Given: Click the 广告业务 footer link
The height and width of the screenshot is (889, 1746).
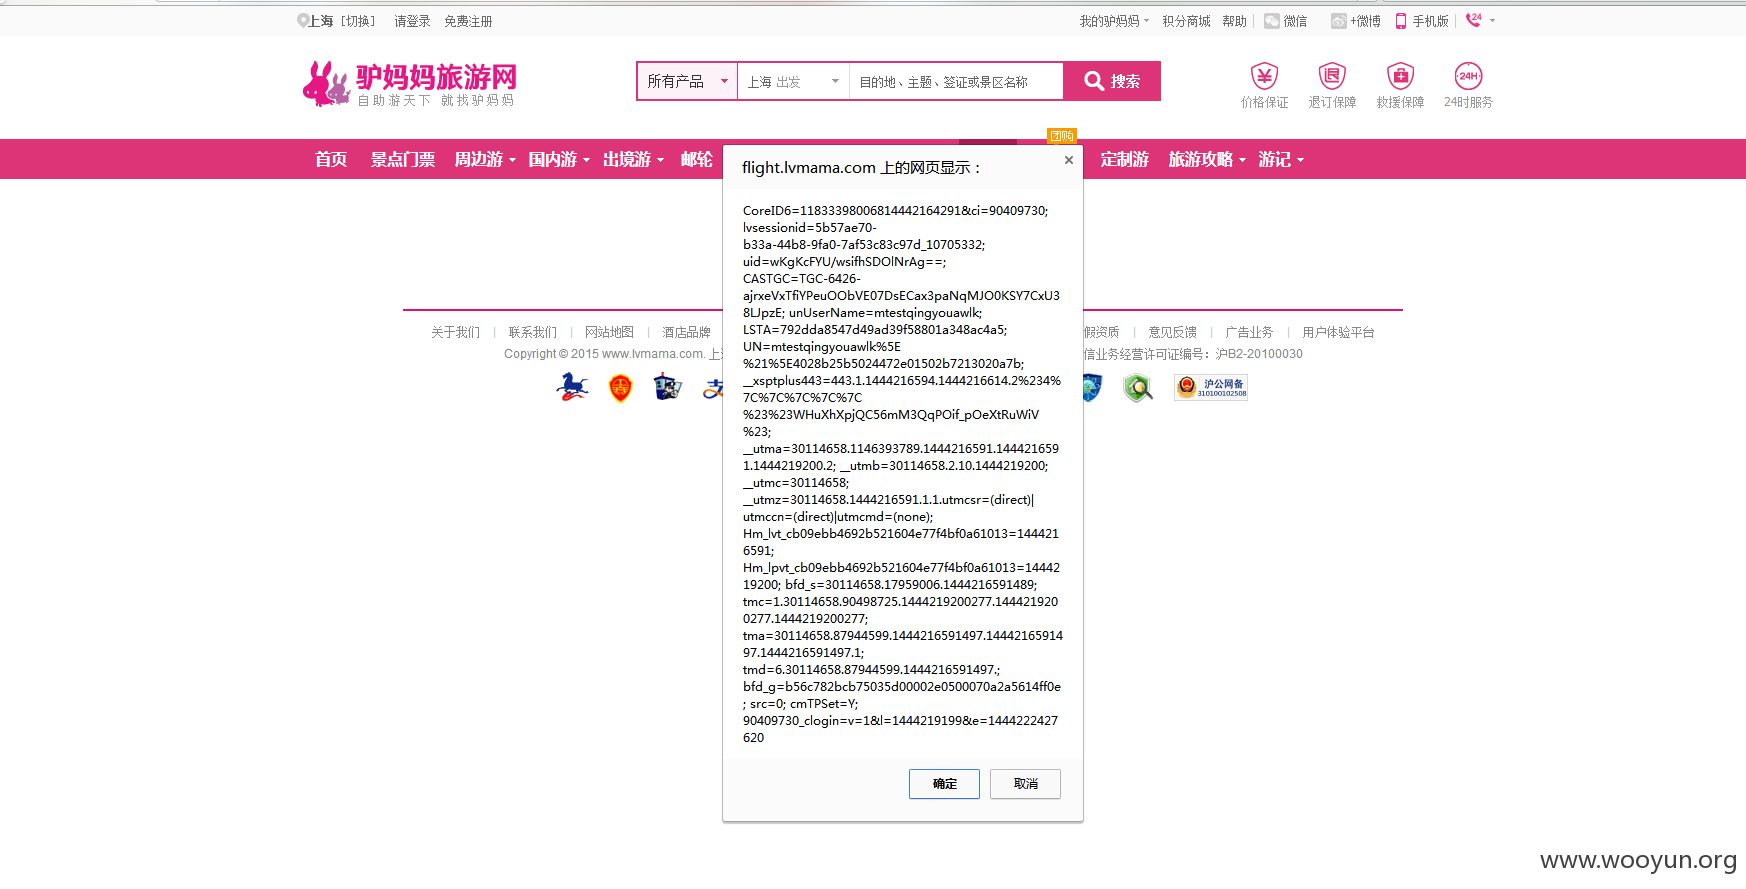Looking at the screenshot, I should click(1249, 332).
